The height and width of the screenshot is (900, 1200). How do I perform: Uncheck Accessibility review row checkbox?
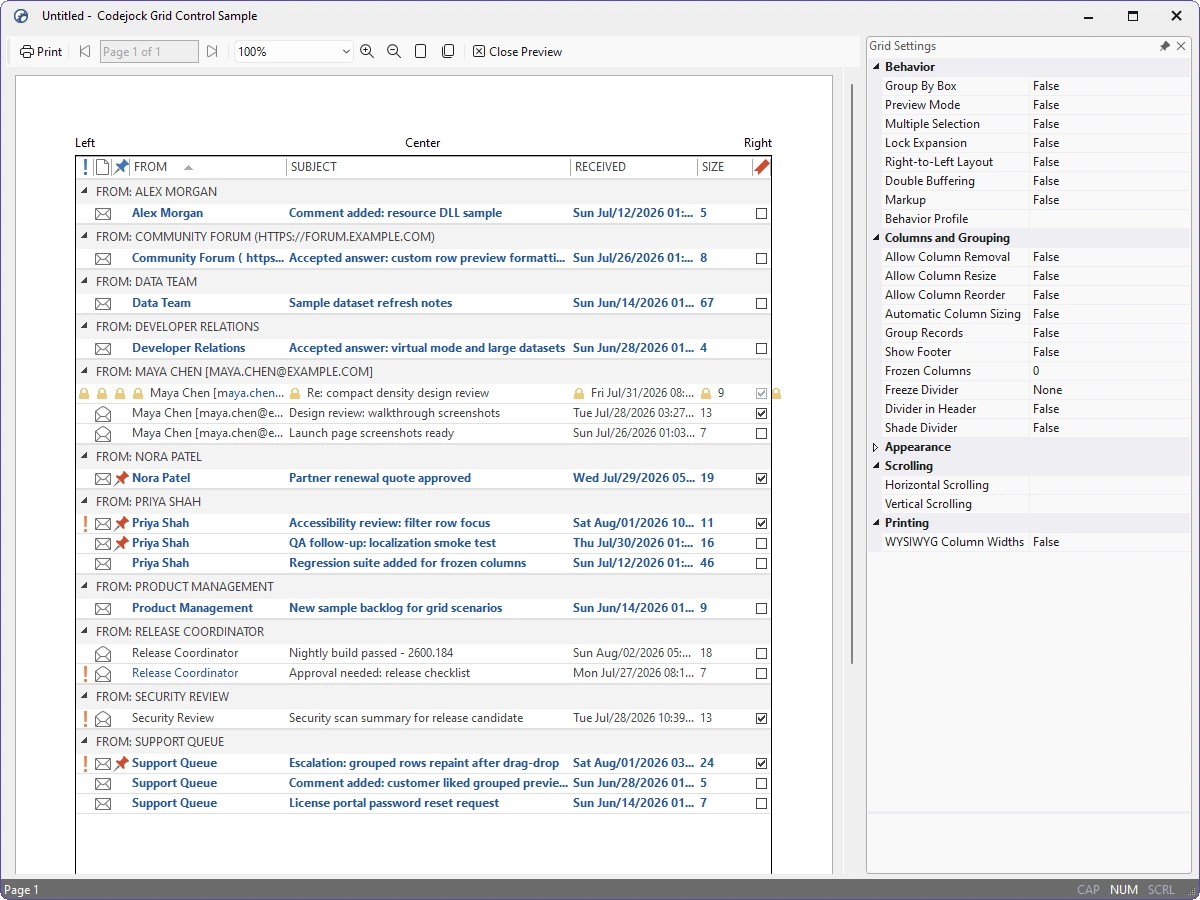[x=761, y=523]
